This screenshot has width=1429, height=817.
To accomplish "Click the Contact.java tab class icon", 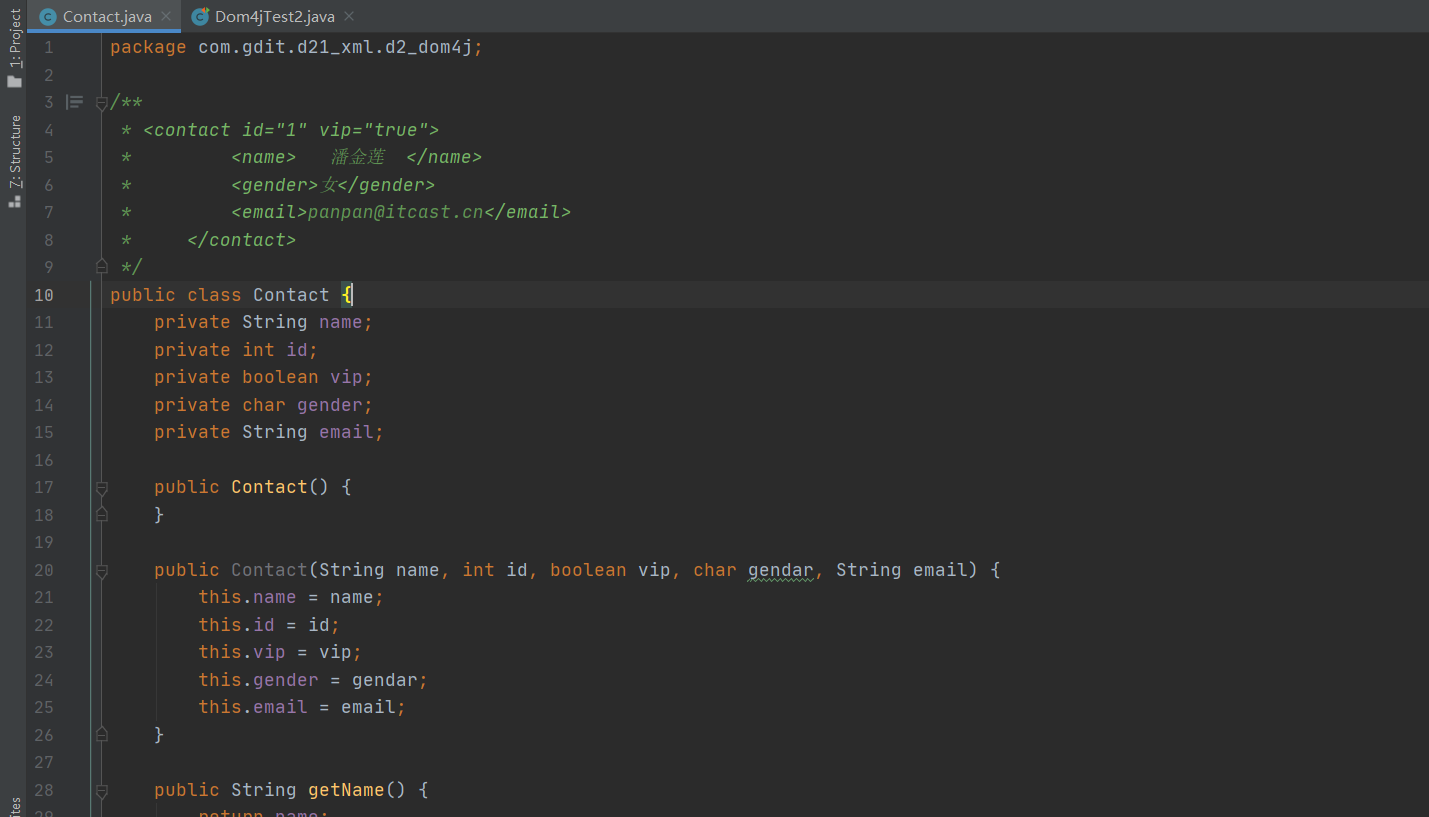I will (47, 17).
